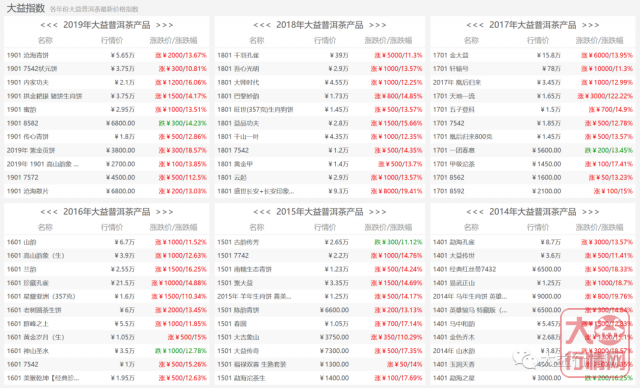
Task: Click the 大益指数 page heading
Action: [26, 8]
